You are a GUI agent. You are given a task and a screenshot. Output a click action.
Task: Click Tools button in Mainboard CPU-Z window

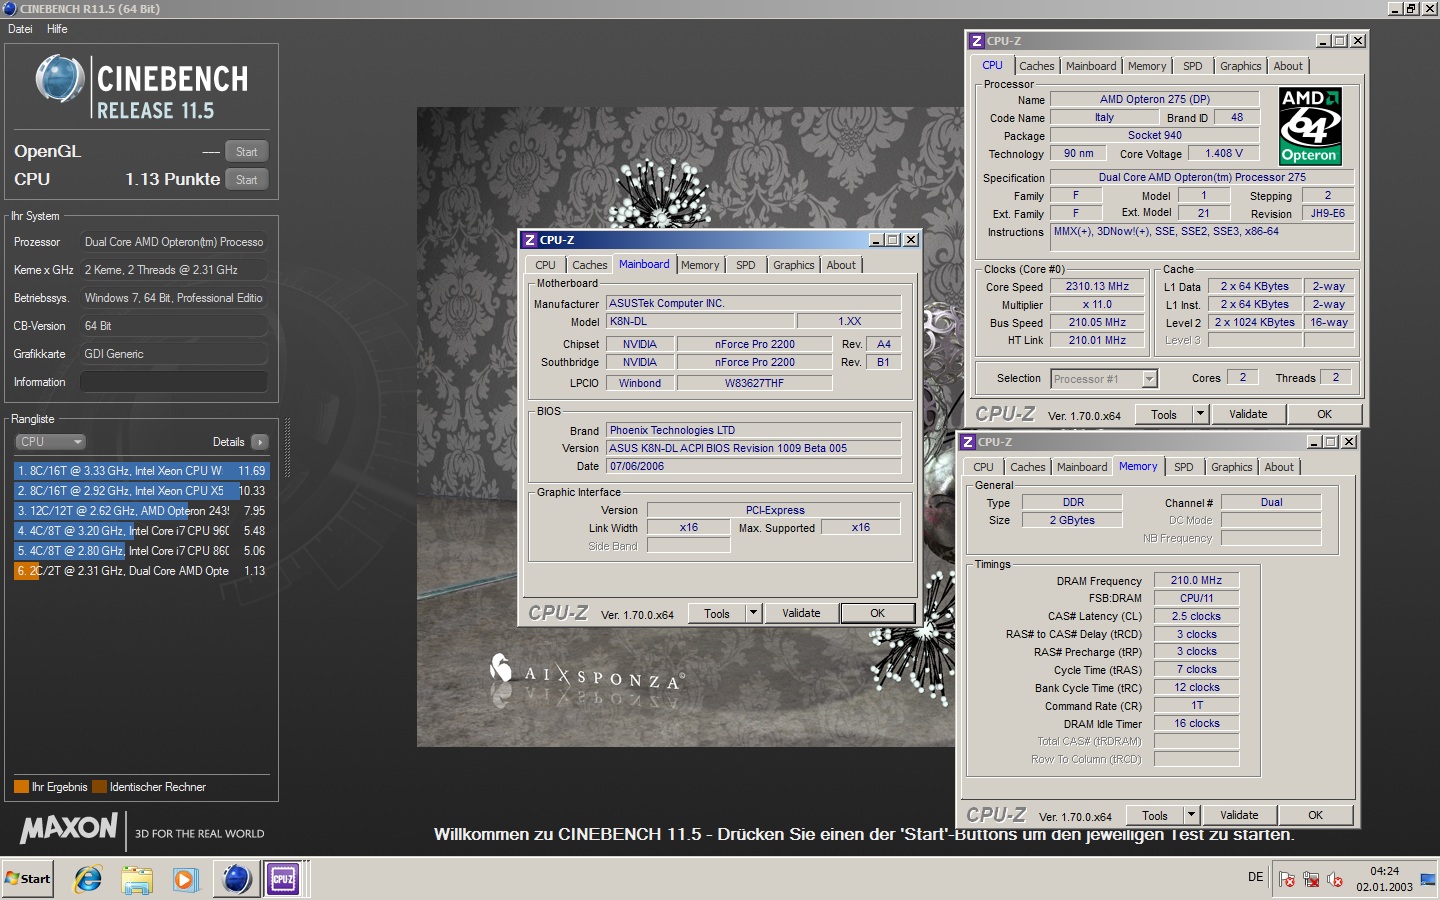click(717, 614)
